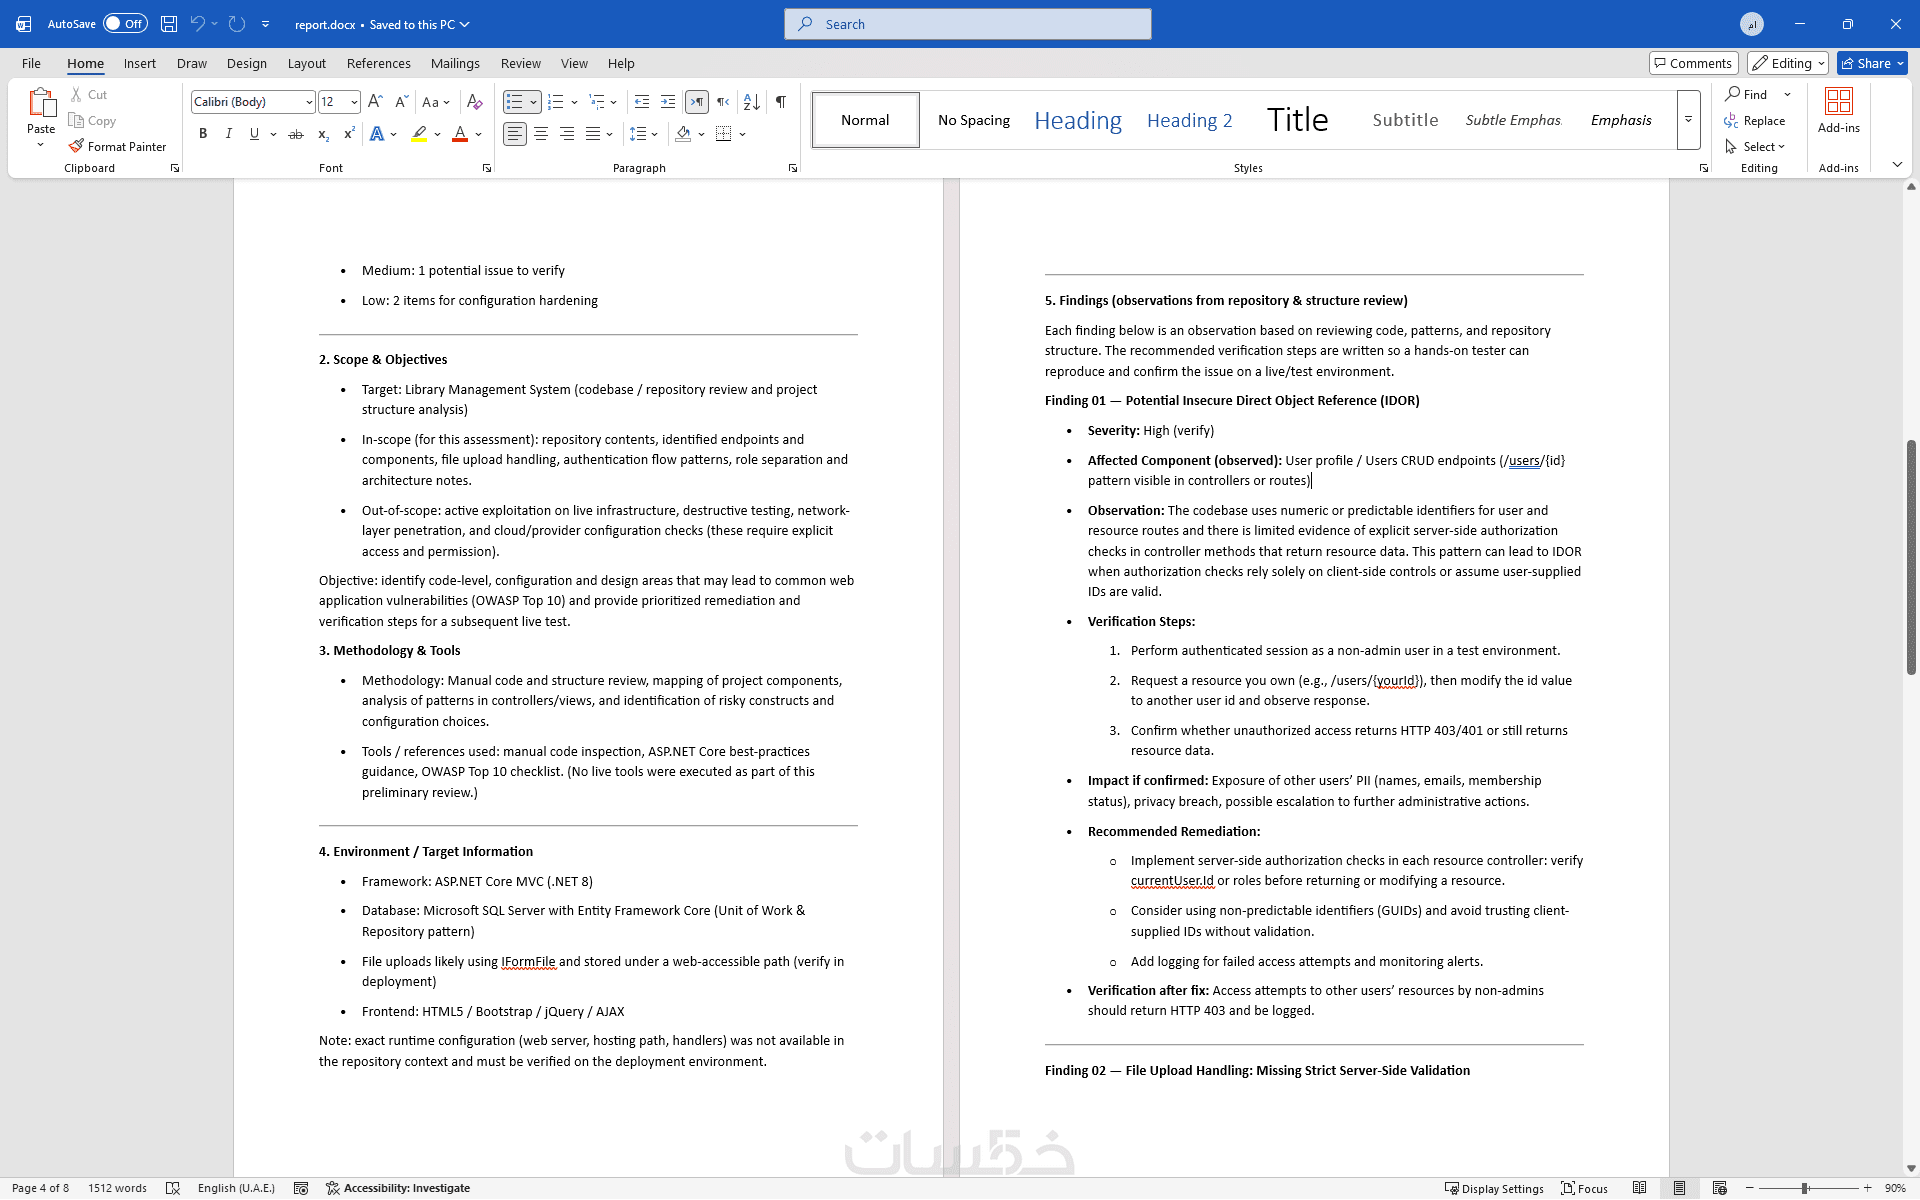Open the Editing mode dropdown
The width and height of the screenshot is (1920, 1200).
(x=1788, y=63)
